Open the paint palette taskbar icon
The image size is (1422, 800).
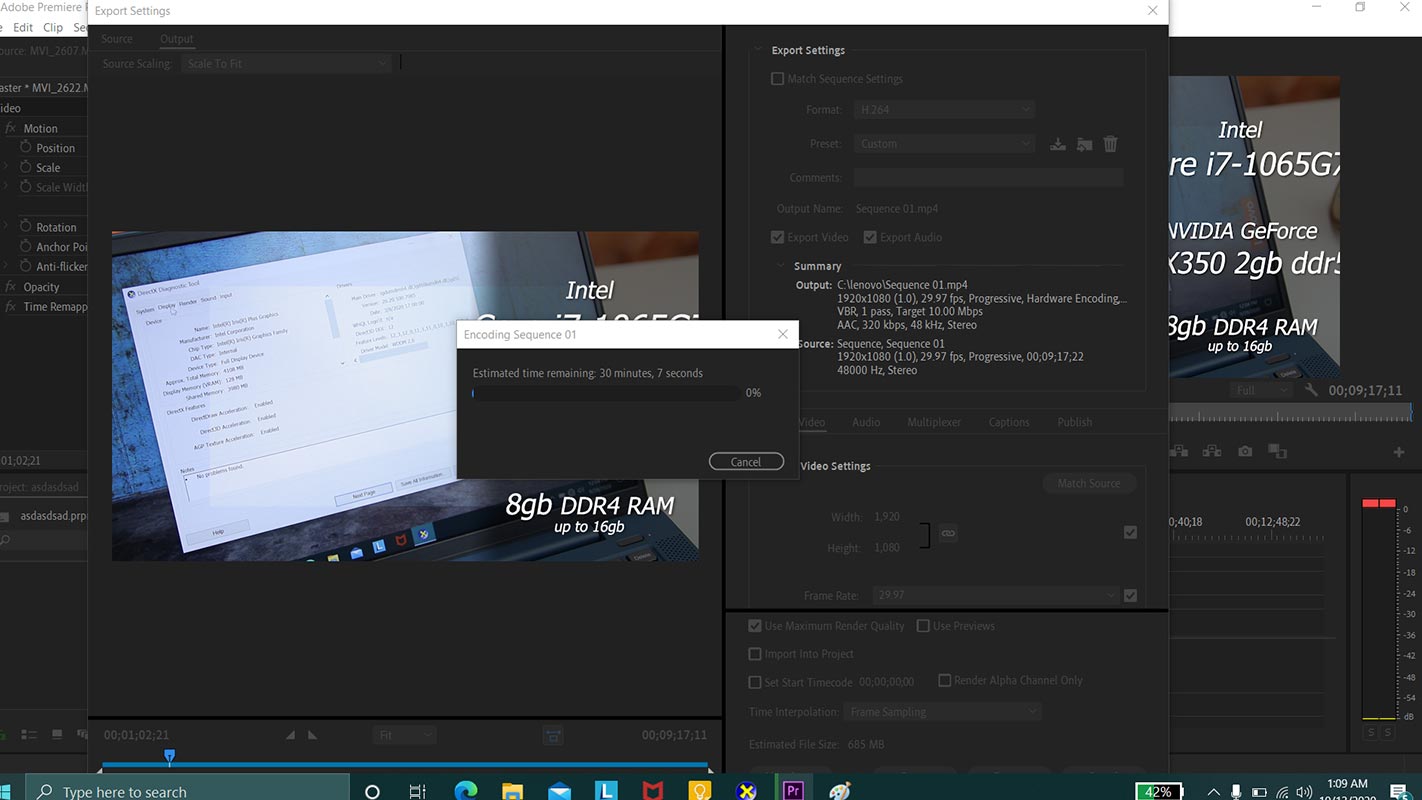[840, 790]
